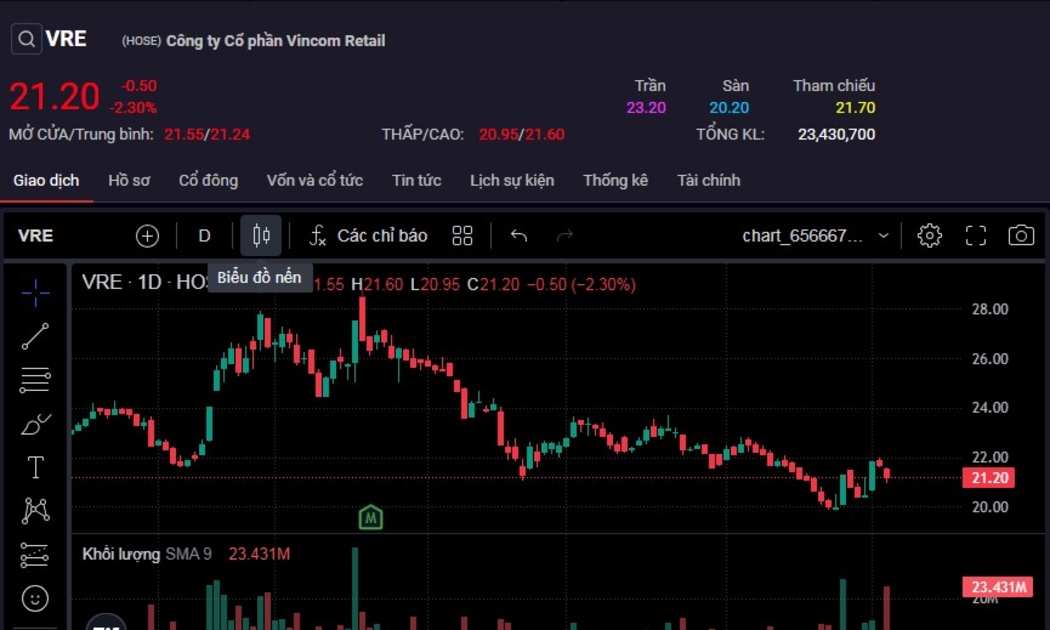
Task: Select the trend line drawing tool
Action: click(x=35, y=337)
